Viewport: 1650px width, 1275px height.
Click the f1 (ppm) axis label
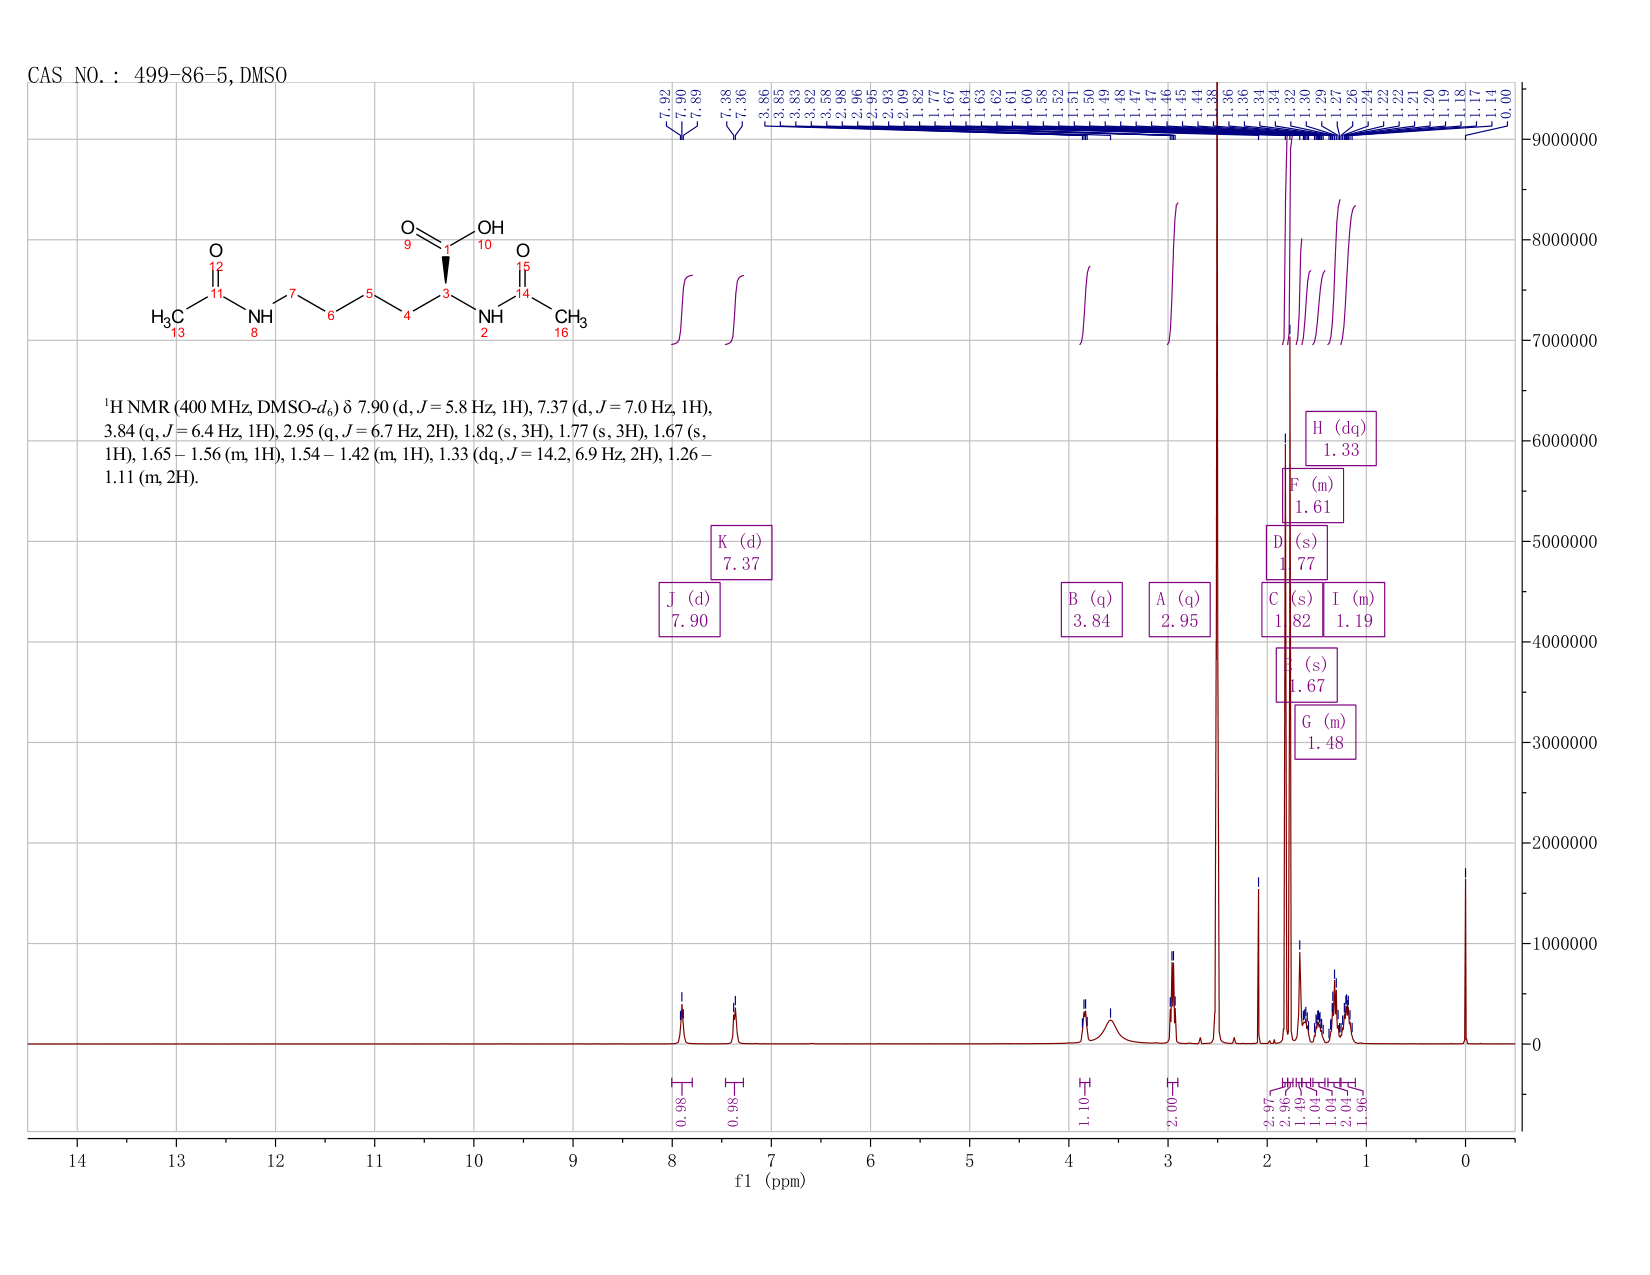pyautogui.click(x=770, y=1181)
